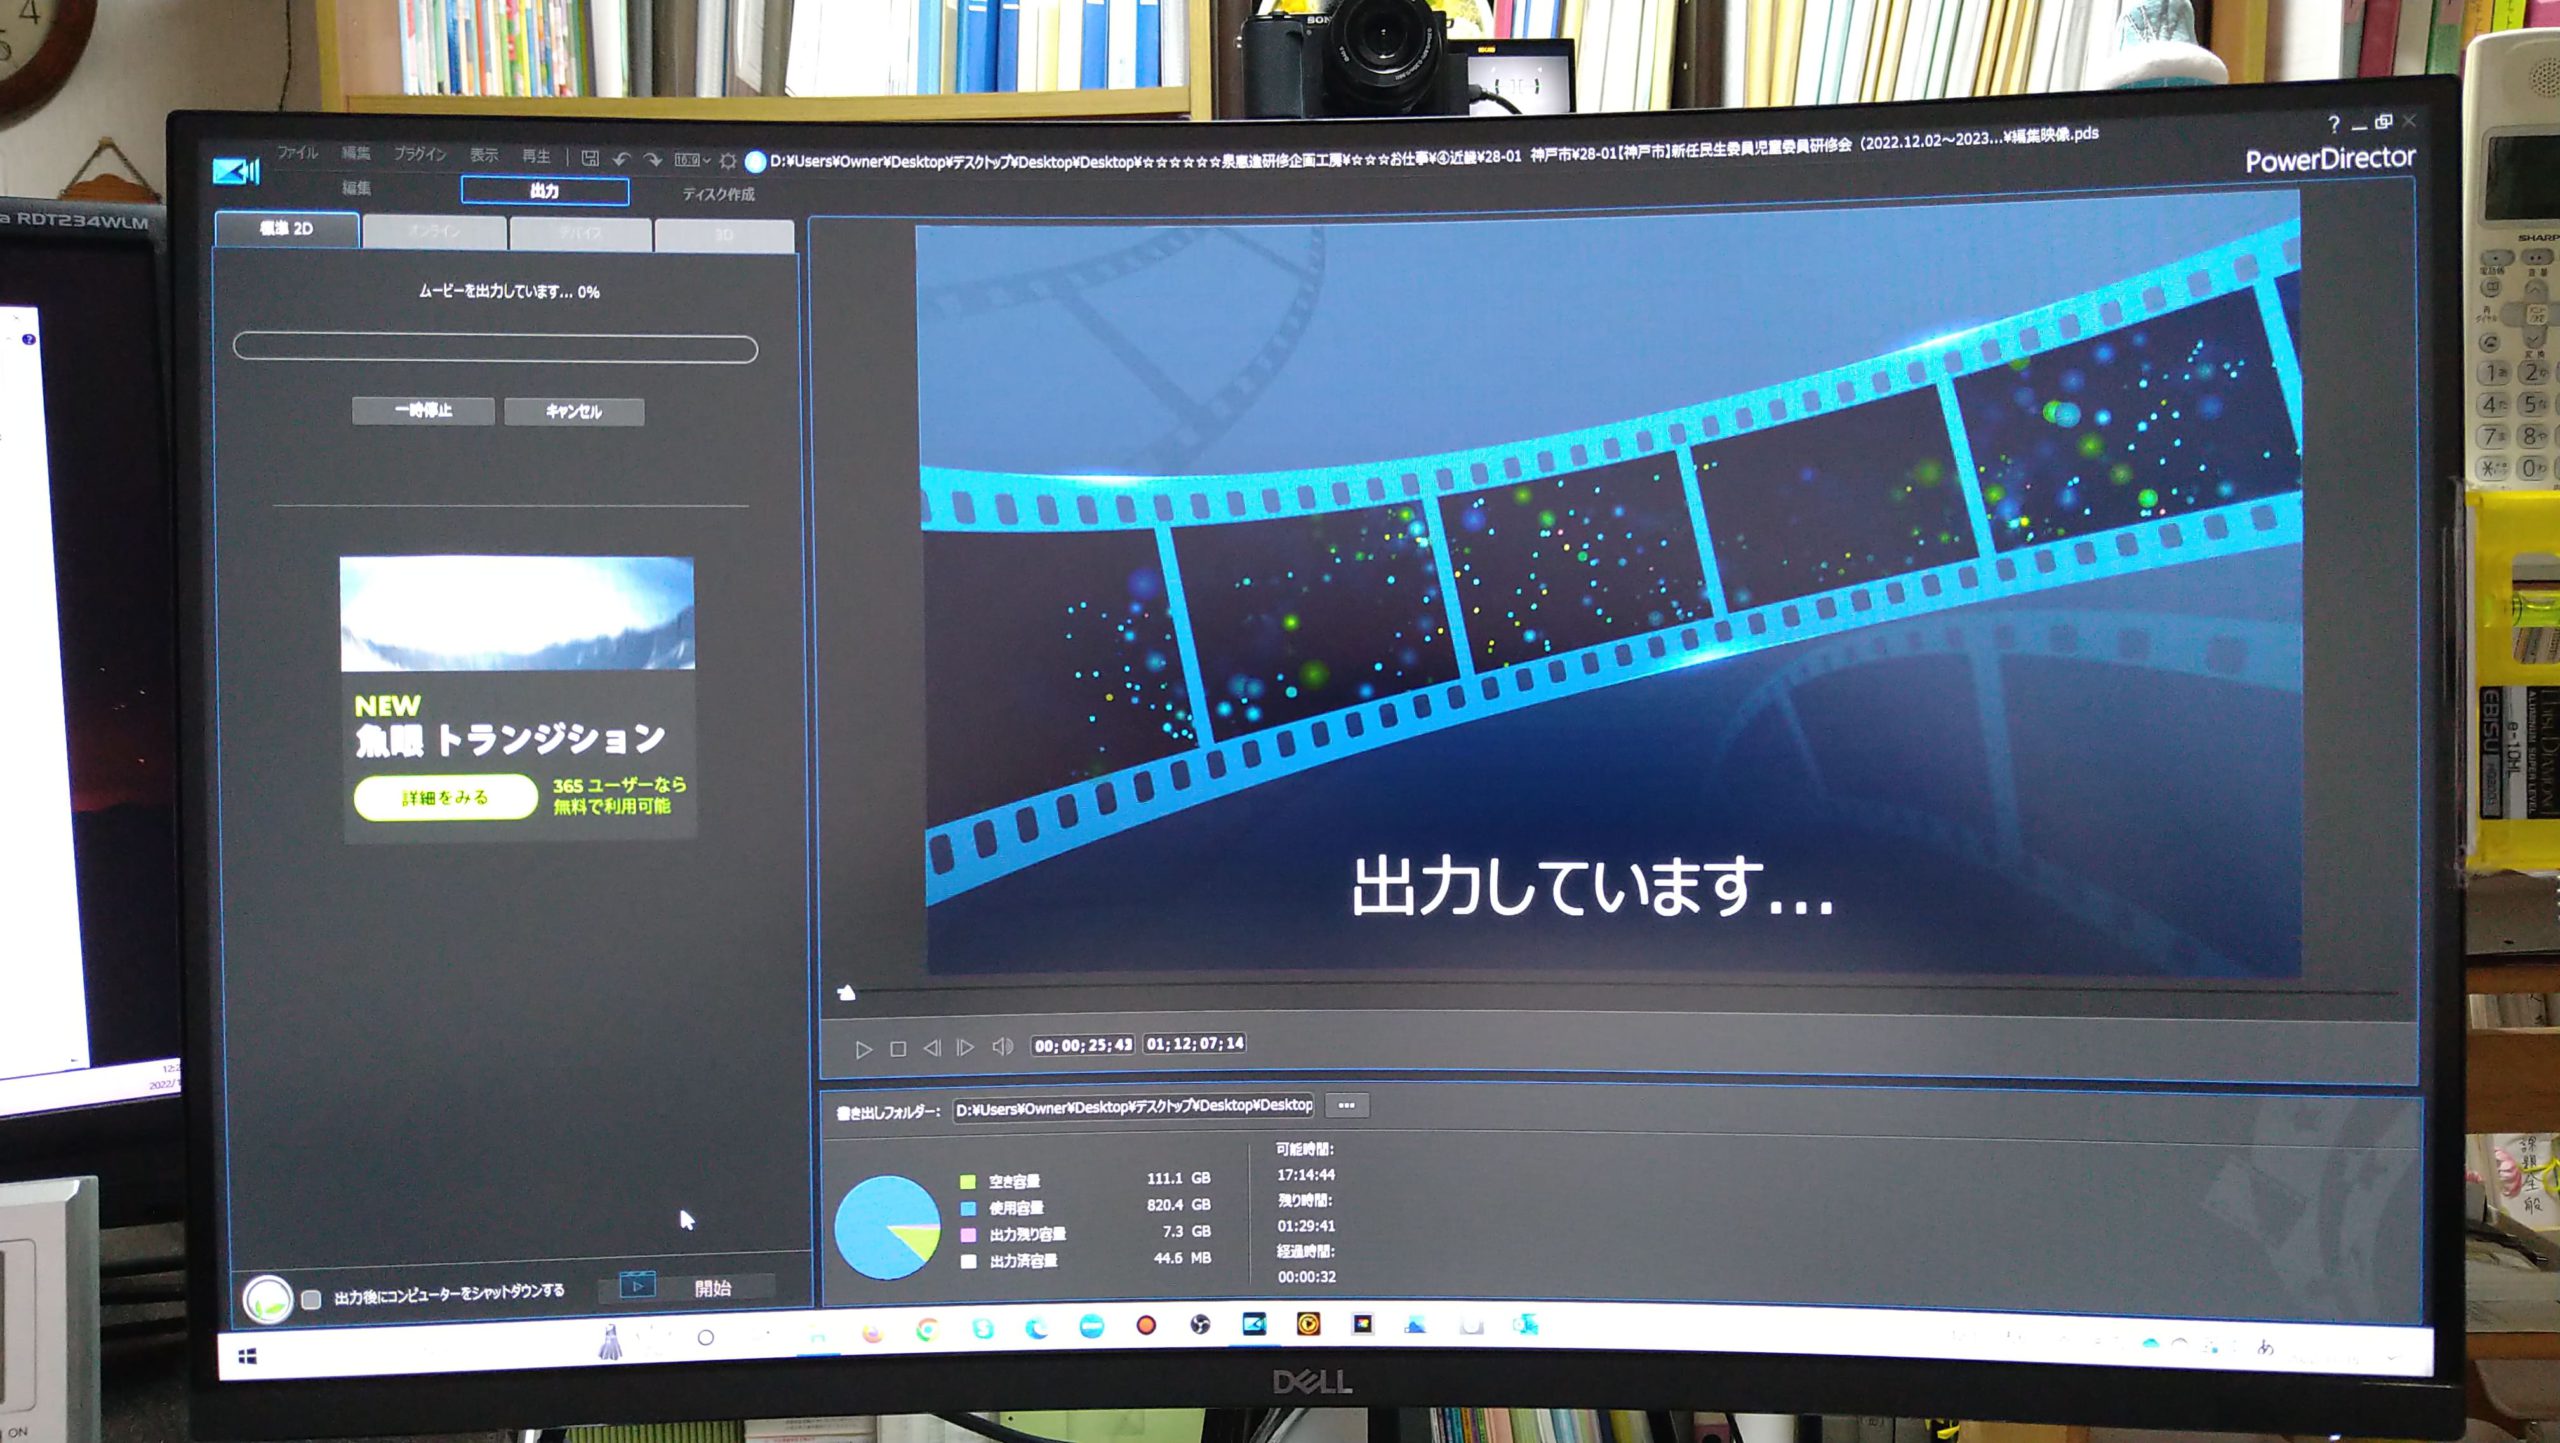Click the 111.1 GB free space value
Image resolution: width=2560 pixels, height=1443 pixels.
tap(1178, 1179)
